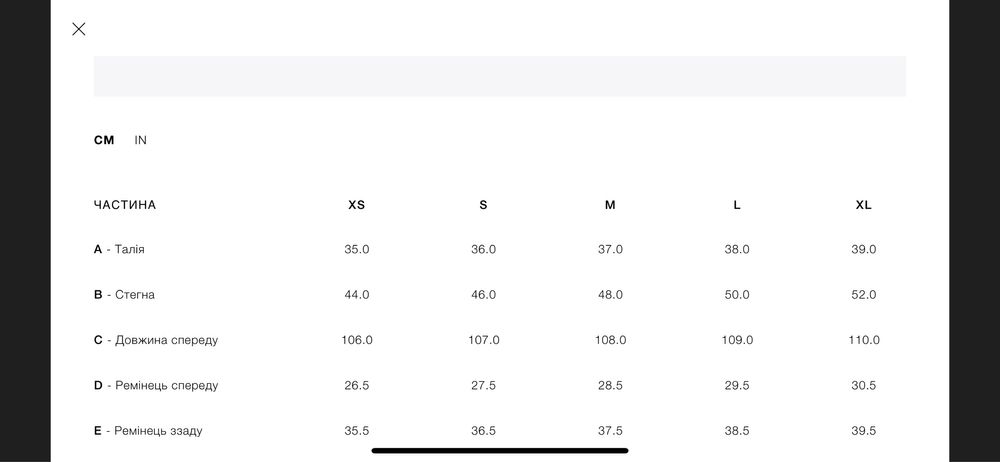Viewport: 1000px width, 462px height.
Task: Select the L size column header
Action: pos(737,205)
